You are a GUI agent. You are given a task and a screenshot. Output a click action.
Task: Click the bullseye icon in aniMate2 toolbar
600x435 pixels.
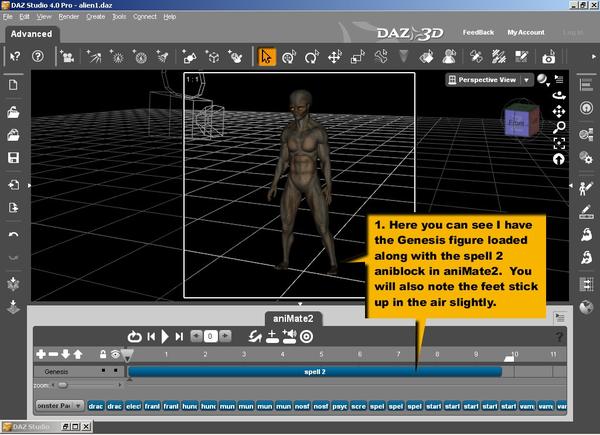click(306, 337)
